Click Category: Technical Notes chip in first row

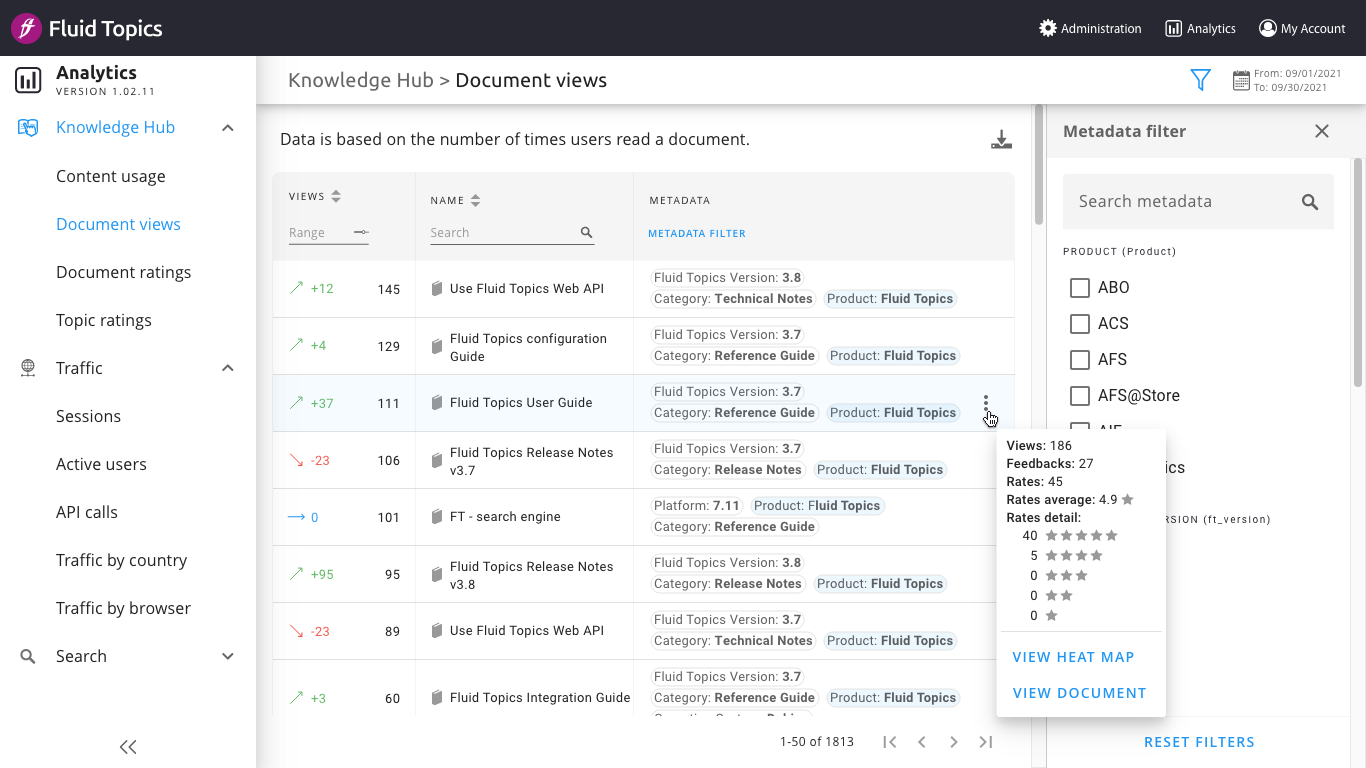click(733, 298)
